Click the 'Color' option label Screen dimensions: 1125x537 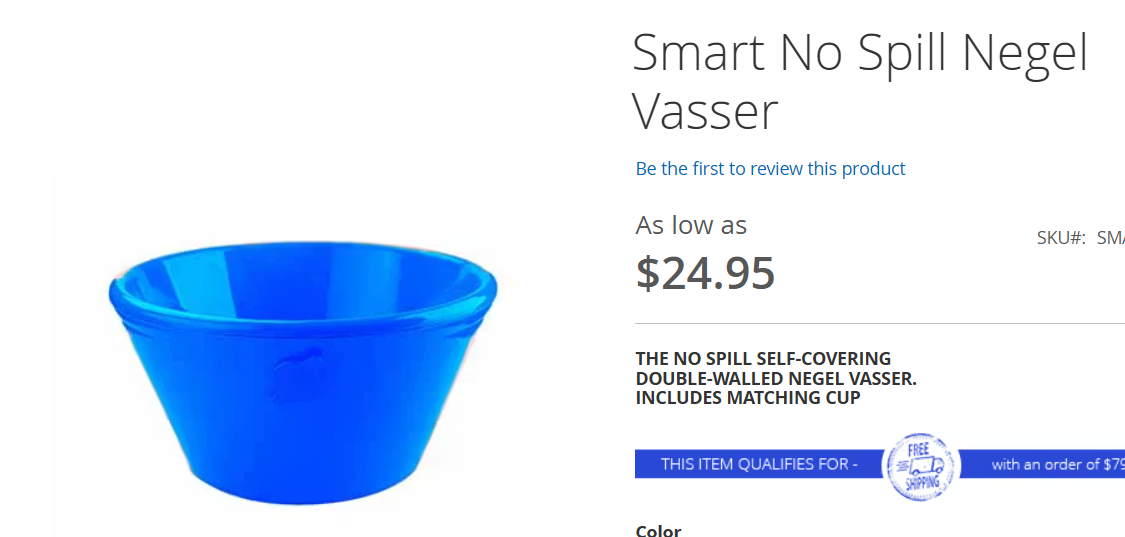[x=658, y=531]
